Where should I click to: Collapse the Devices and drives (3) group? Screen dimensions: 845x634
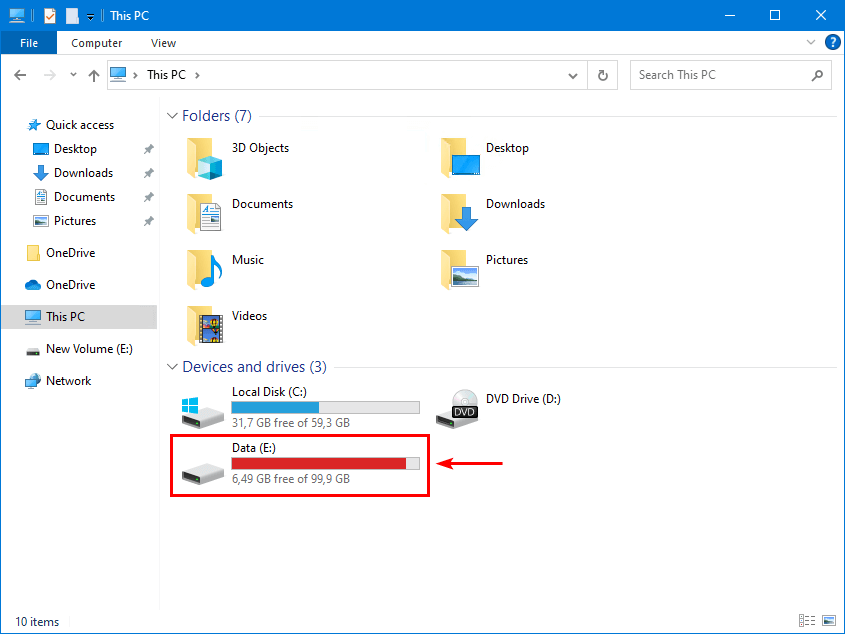(x=172, y=367)
